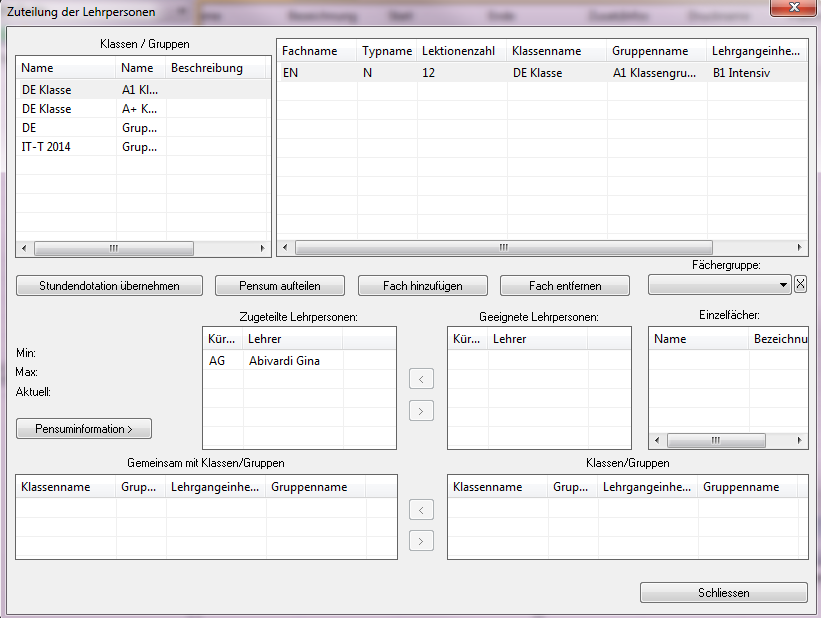The image size is (821, 618).
Task: Select teacher Abivardi Gina
Action: pyautogui.click(x=284, y=361)
